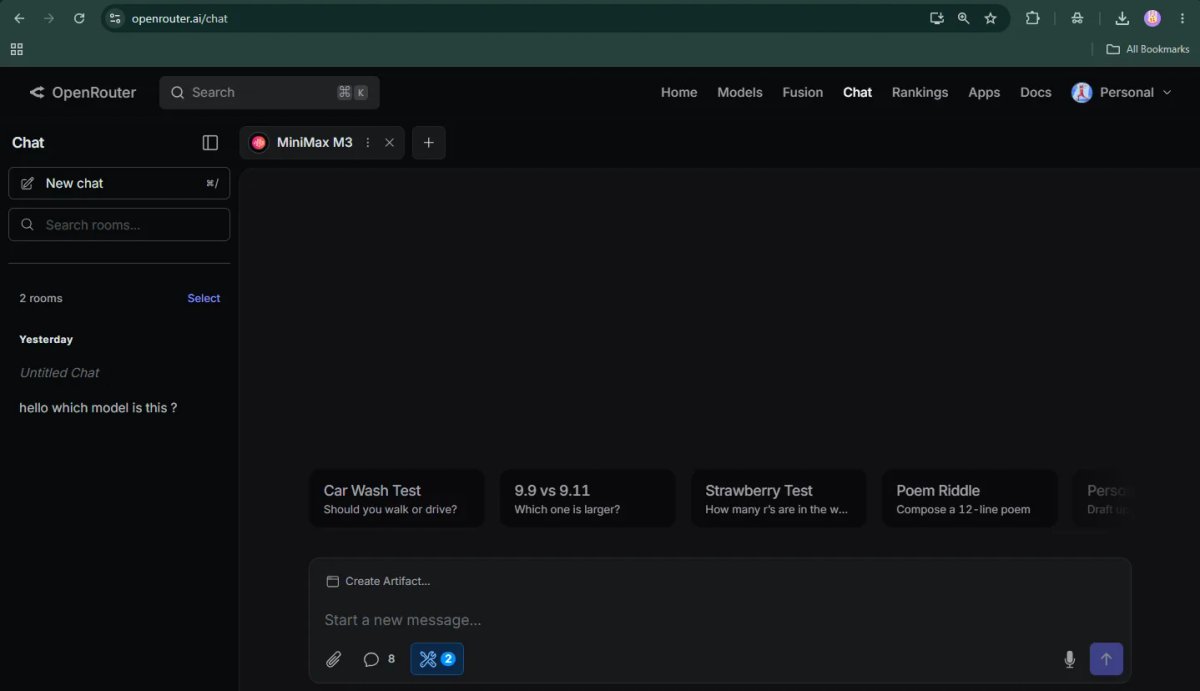The image size is (1200, 691).
Task: Select the Poem Riddle prompt card
Action: [970, 499]
